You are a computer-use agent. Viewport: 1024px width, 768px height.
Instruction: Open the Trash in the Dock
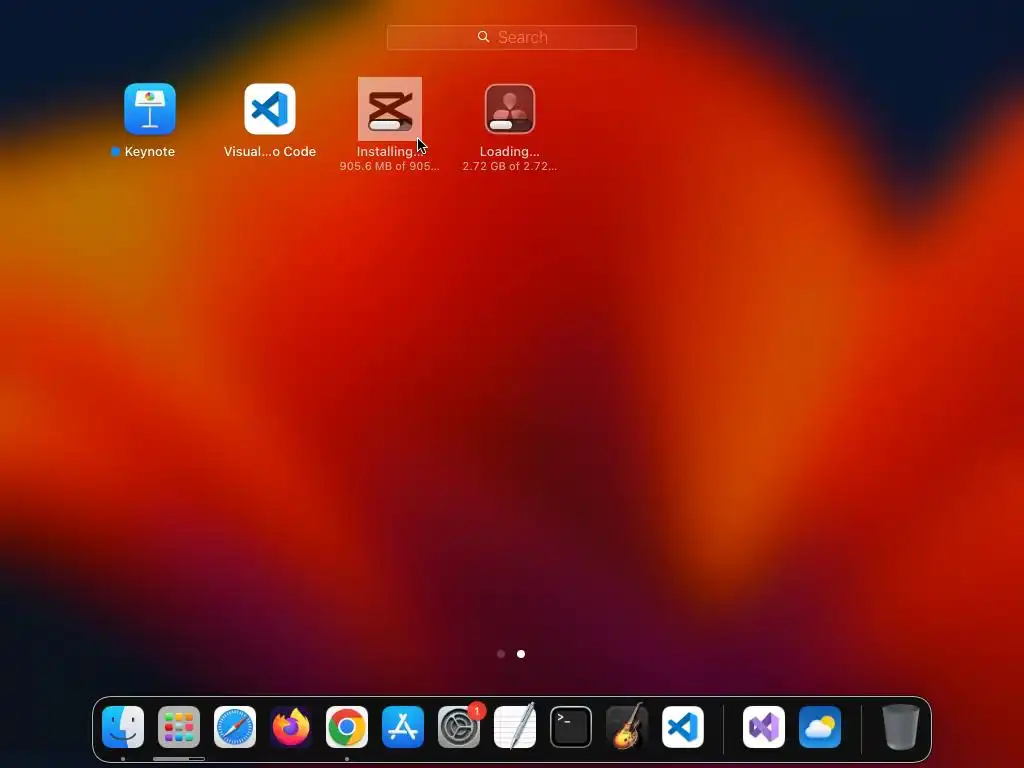(x=901, y=727)
